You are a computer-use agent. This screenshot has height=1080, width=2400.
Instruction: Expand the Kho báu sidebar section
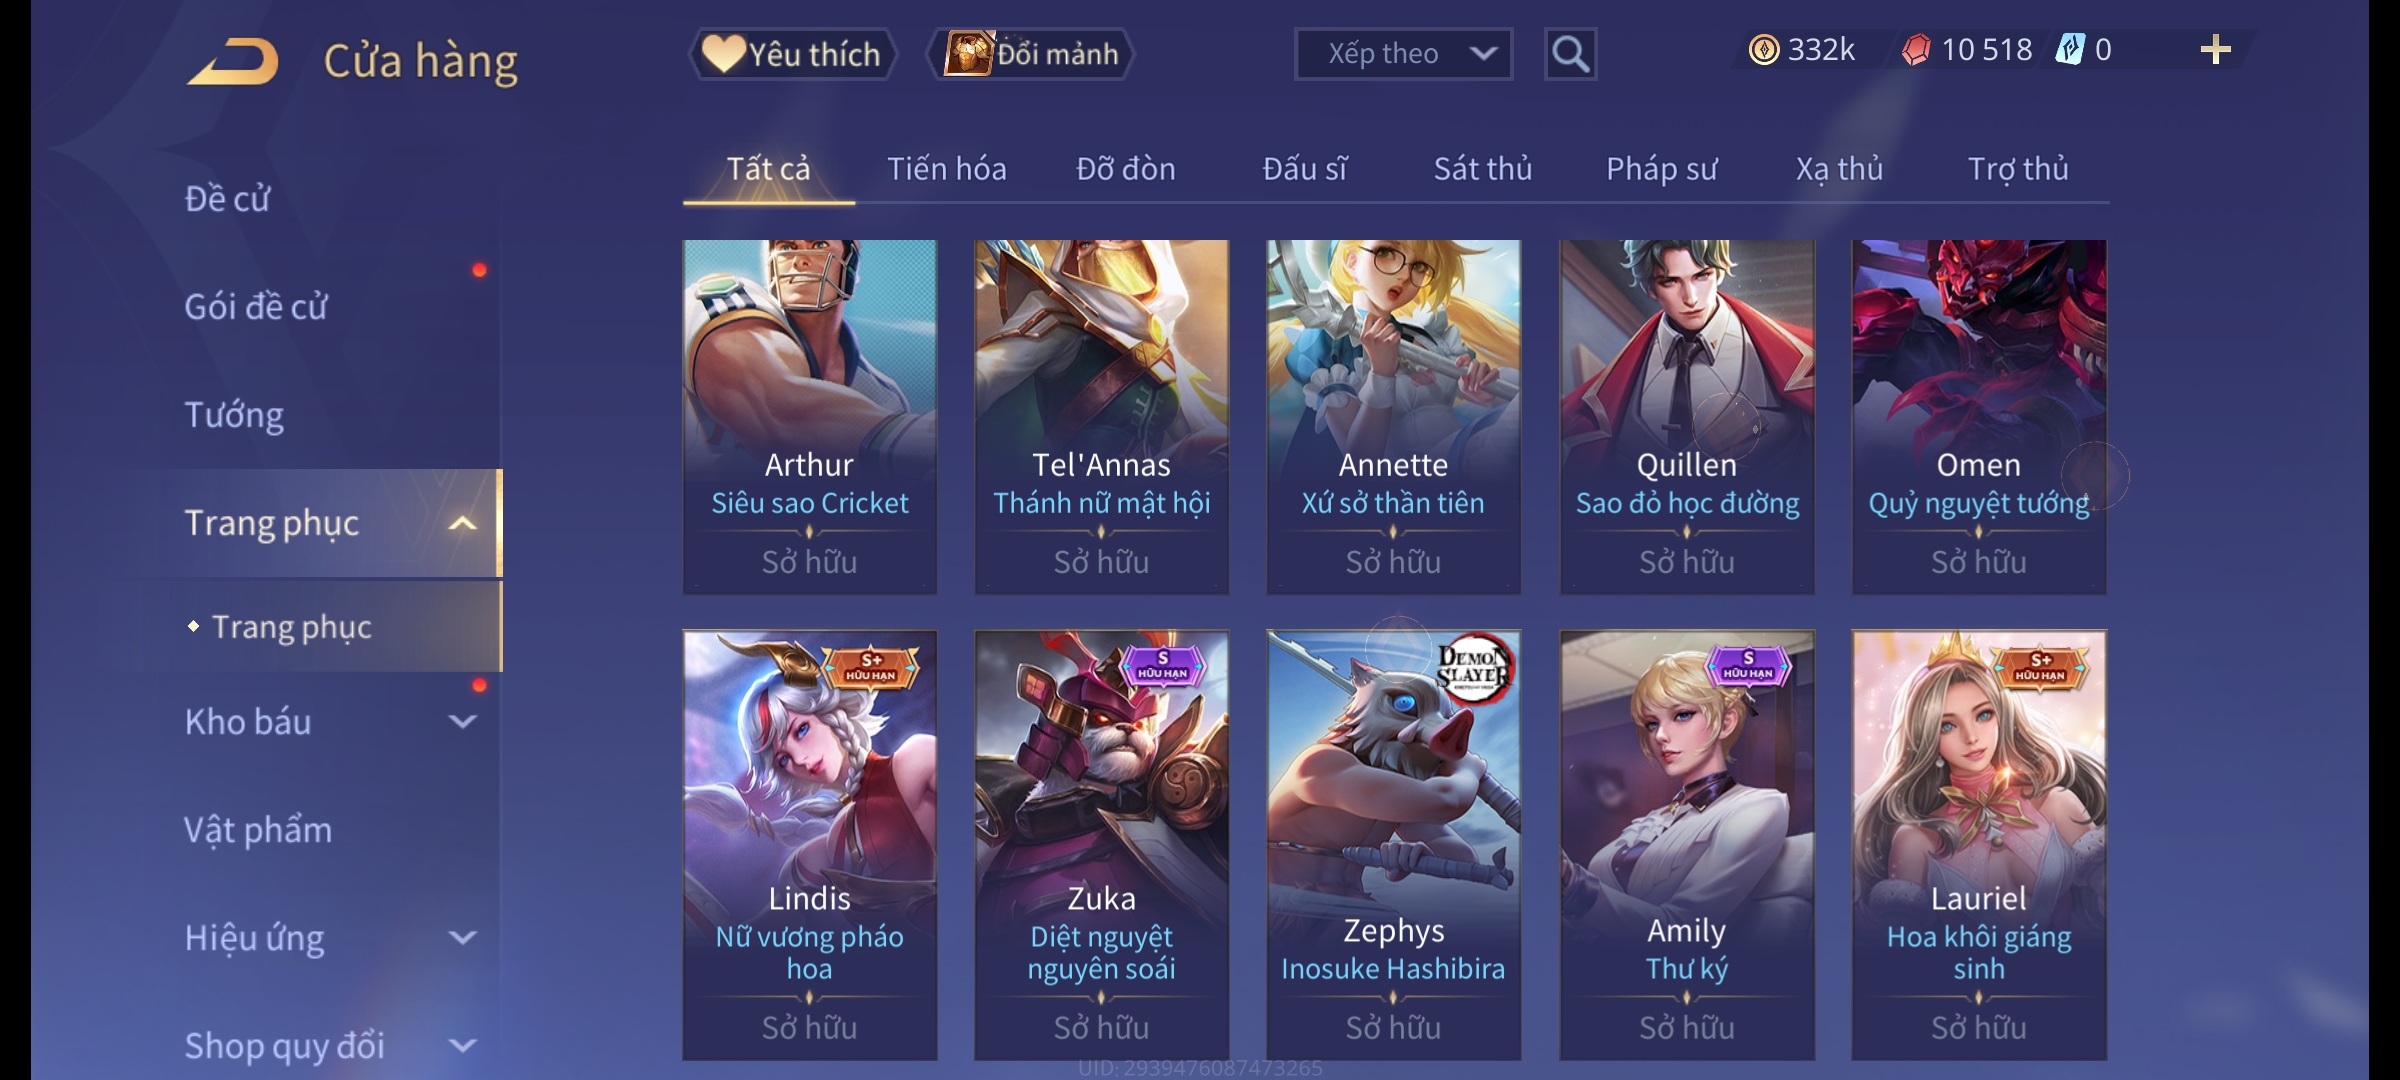tap(462, 721)
